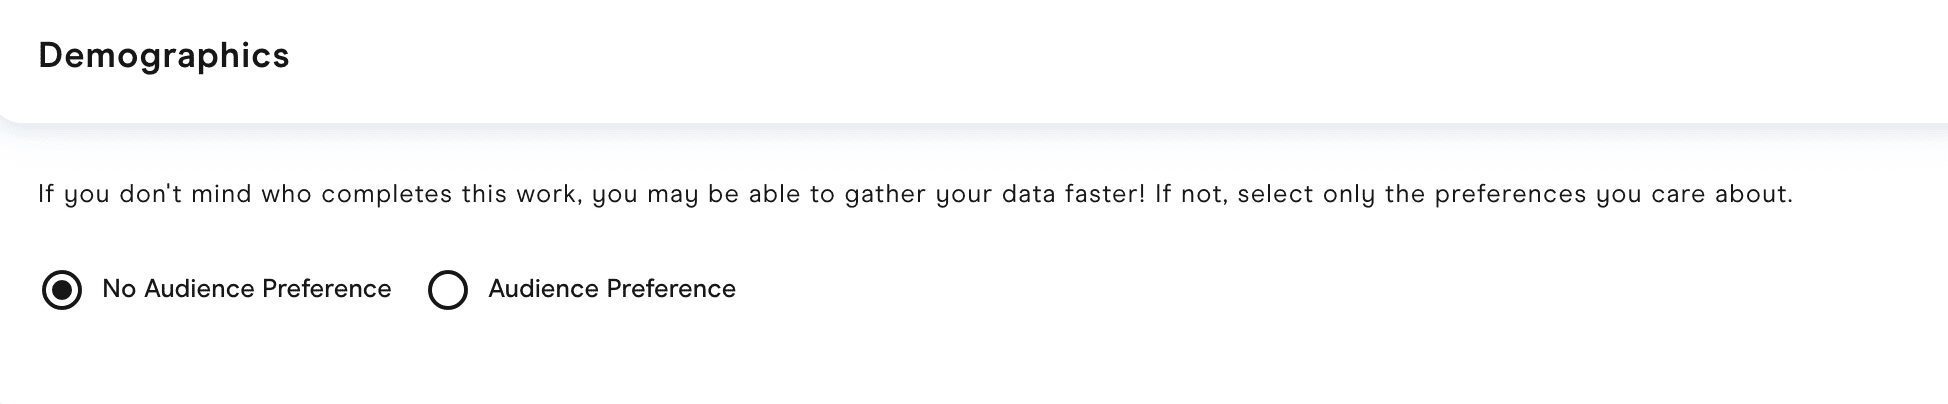Select the No Audience Preference radio button

click(62, 290)
